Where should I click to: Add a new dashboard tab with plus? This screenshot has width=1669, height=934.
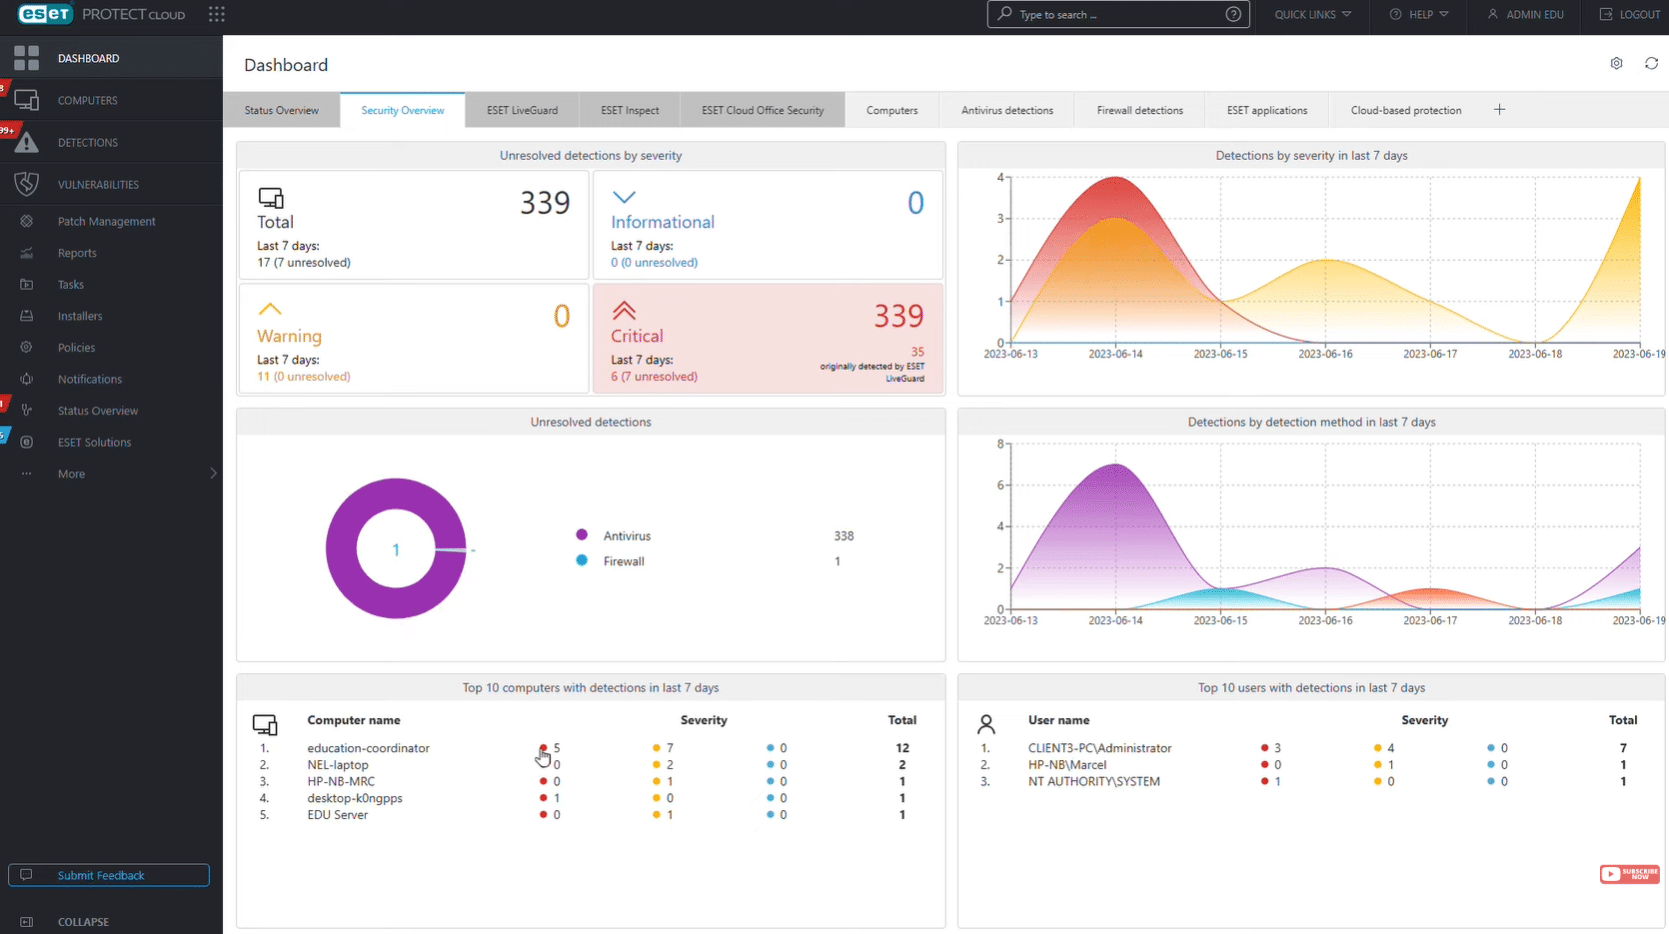(x=1499, y=110)
